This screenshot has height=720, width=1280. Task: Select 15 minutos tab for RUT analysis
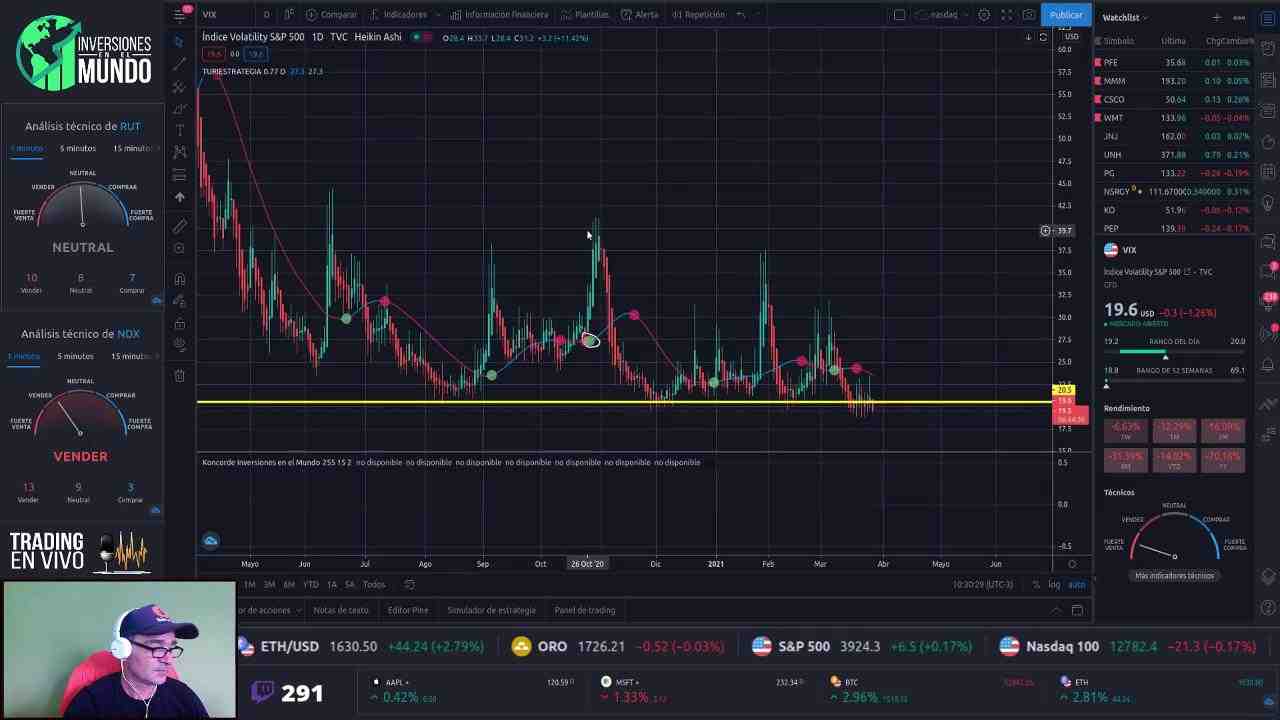click(x=132, y=148)
